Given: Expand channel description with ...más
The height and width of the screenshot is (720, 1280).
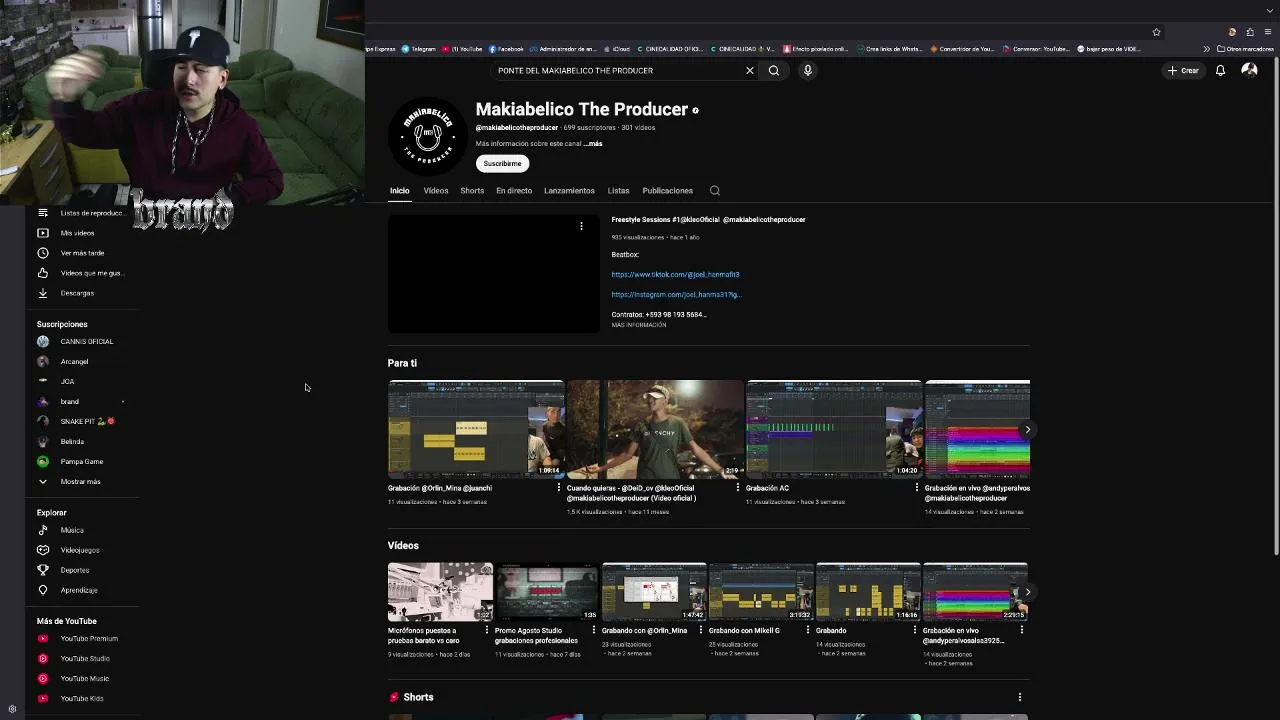Looking at the screenshot, I should (593, 144).
